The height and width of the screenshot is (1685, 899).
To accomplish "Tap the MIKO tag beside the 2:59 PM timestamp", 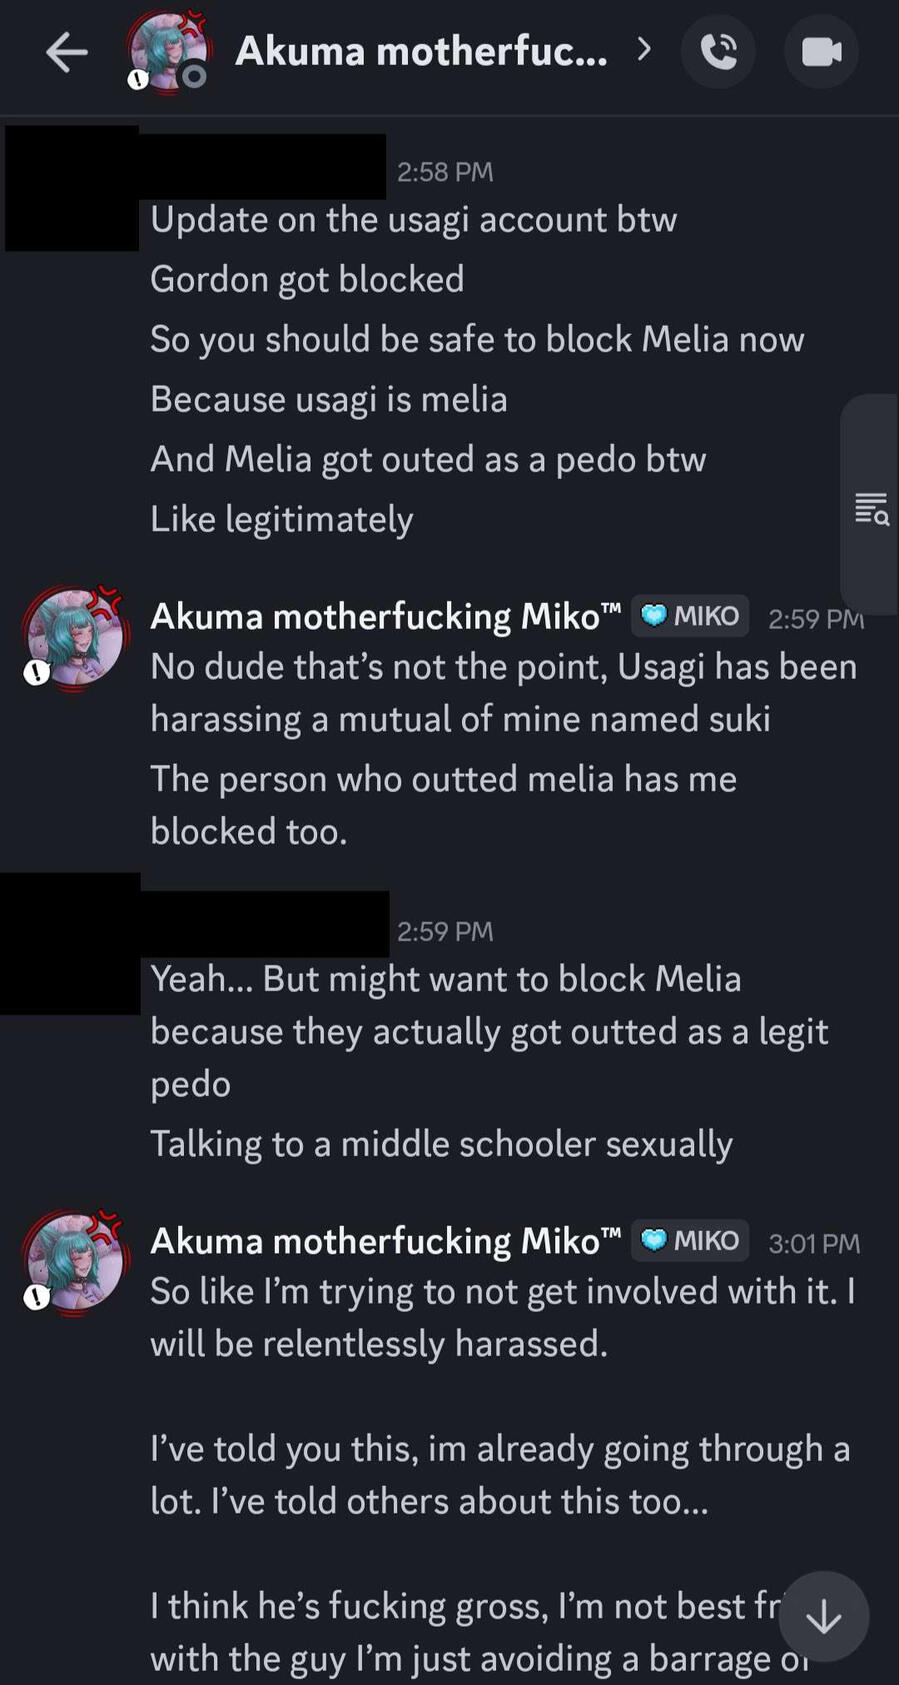I will (690, 616).
